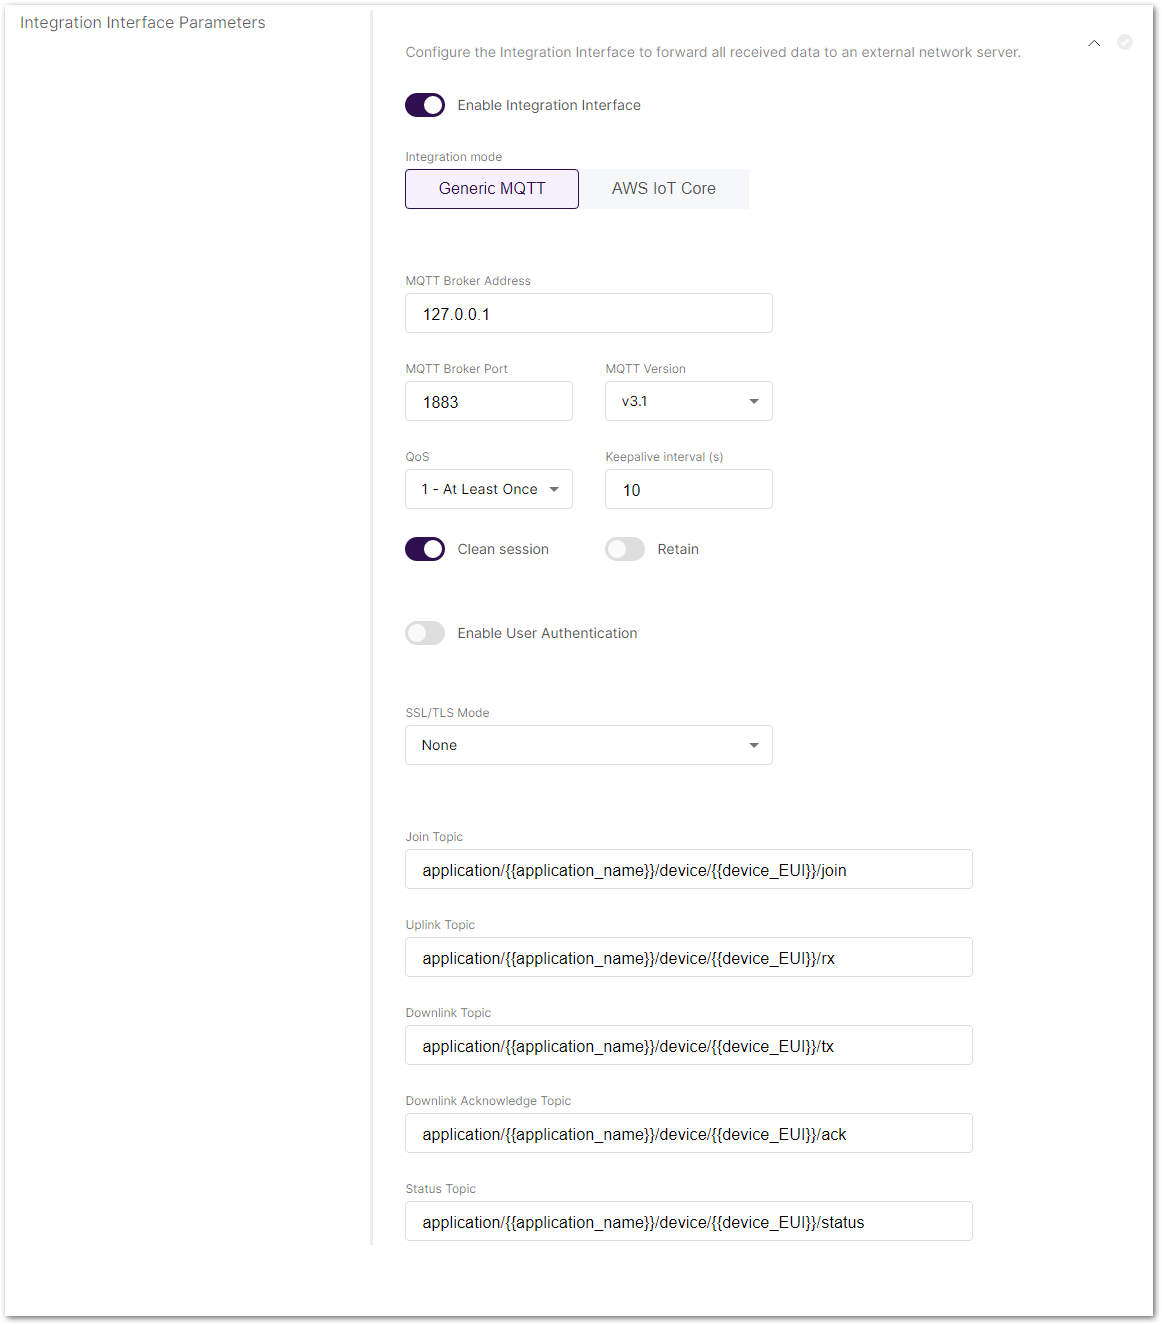Collapse the configuration panel with the chevron icon
This screenshot has height=1325, width=1162.
[x=1094, y=44]
